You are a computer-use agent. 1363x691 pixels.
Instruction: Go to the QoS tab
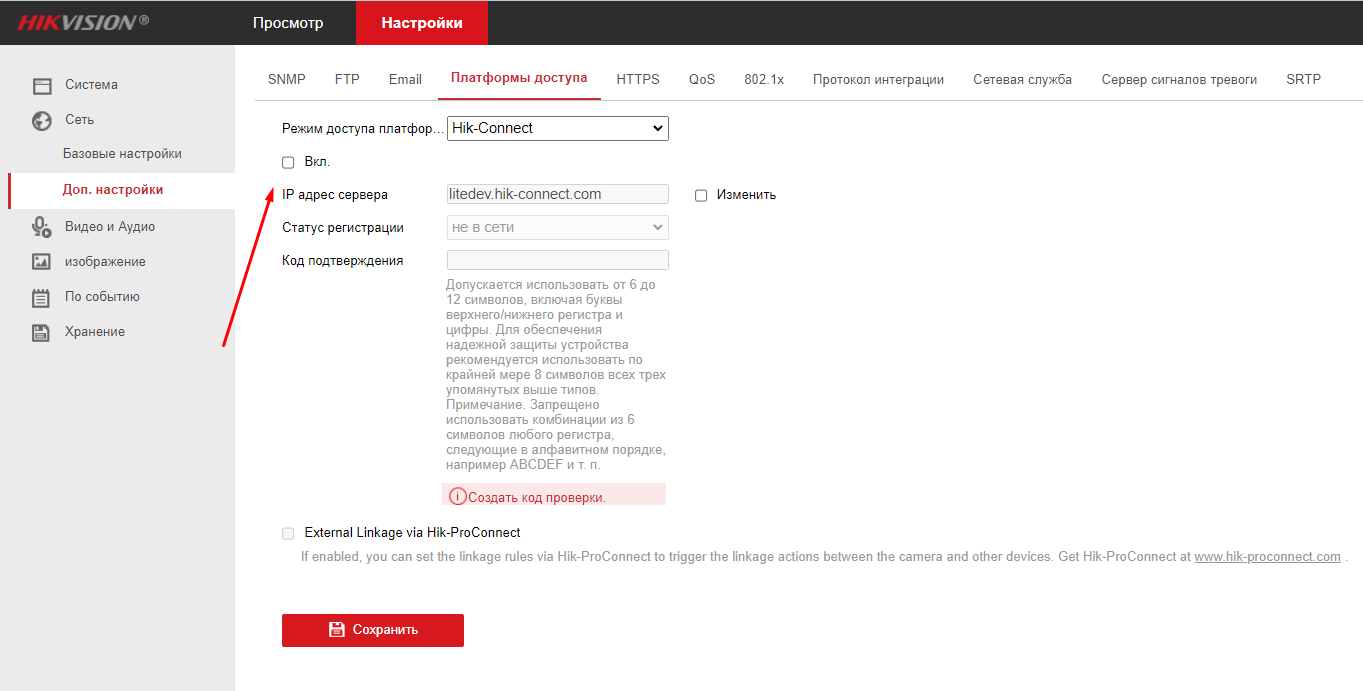tap(702, 79)
